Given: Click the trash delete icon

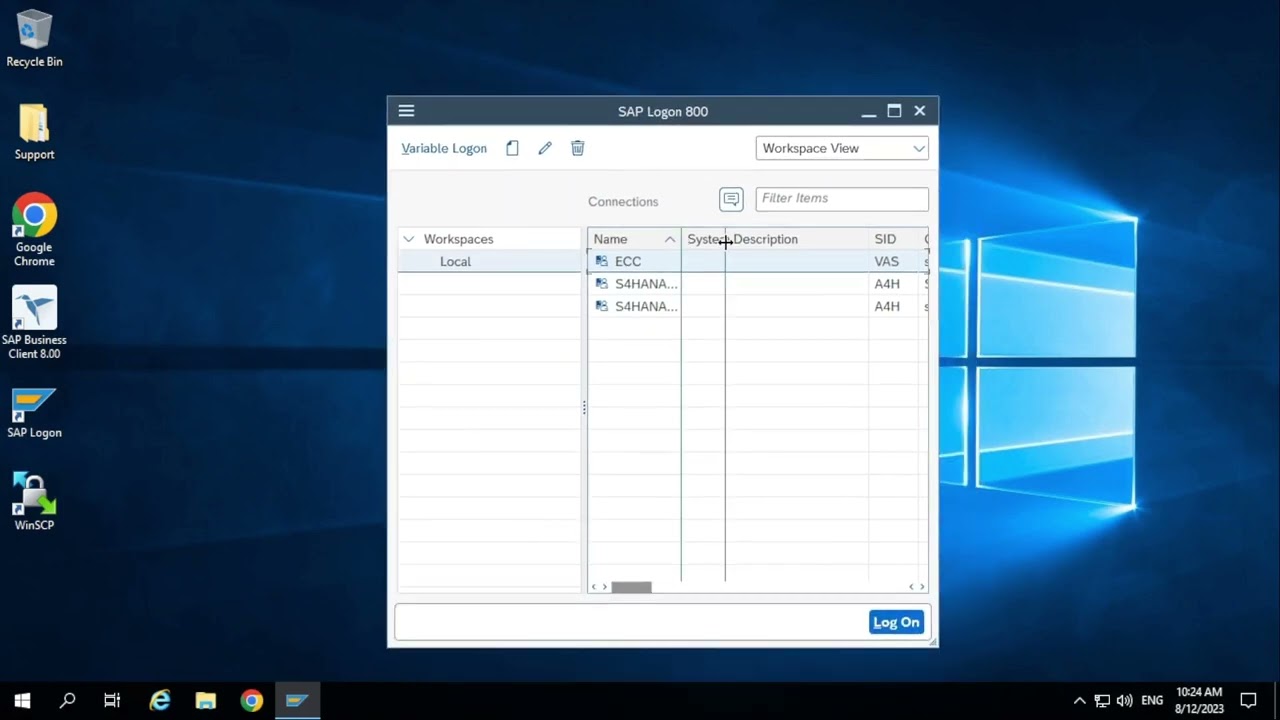Looking at the screenshot, I should (x=577, y=148).
